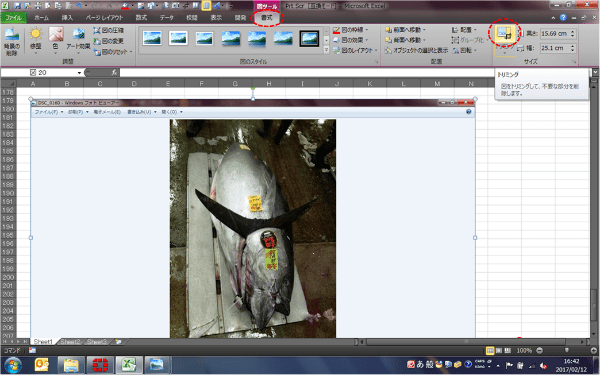Open the Format (書式) ribbon tab
Viewport: 600px width, 375px height.
click(x=266, y=18)
